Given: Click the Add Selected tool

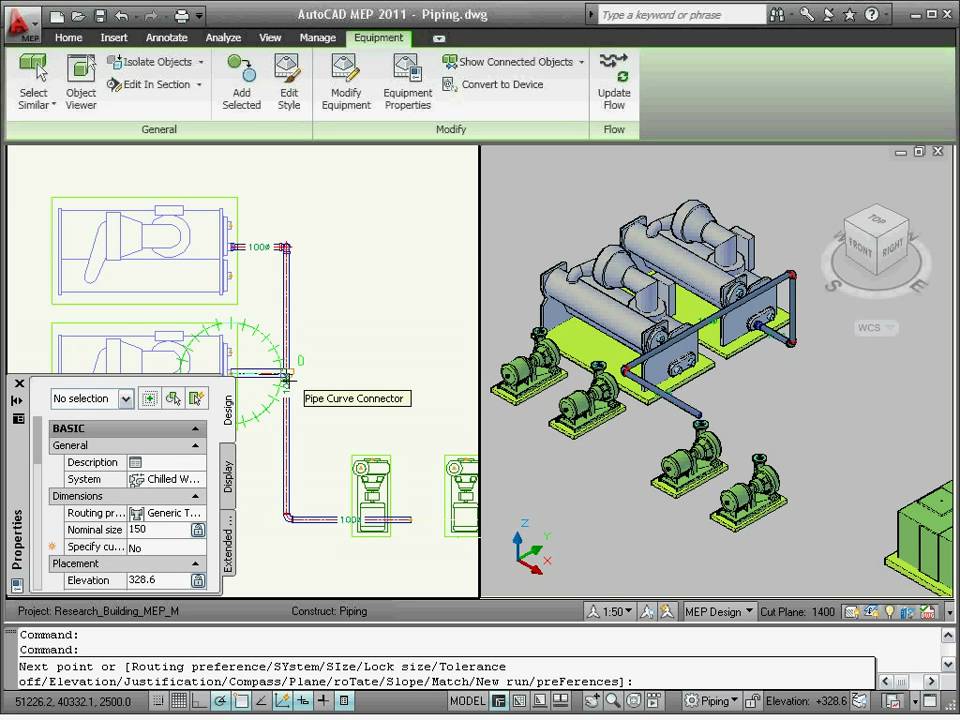Looking at the screenshot, I should 241,82.
